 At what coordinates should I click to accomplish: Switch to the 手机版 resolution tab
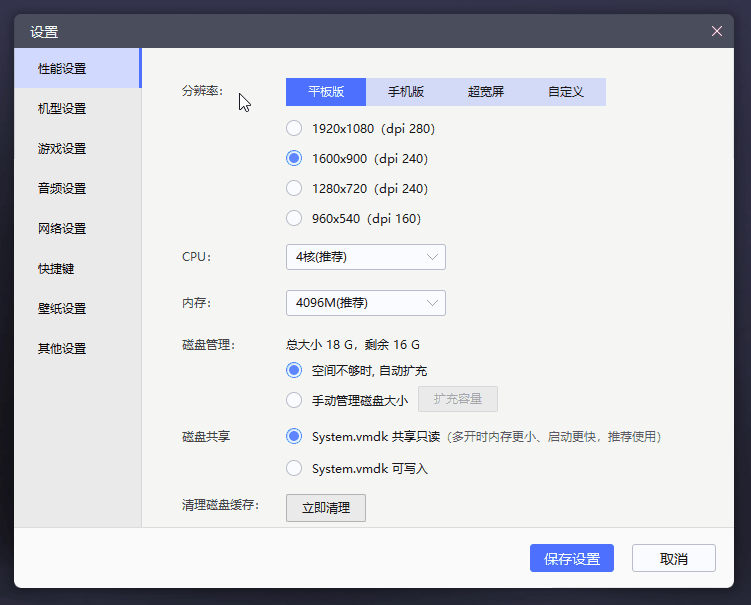click(x=405, y=92)
